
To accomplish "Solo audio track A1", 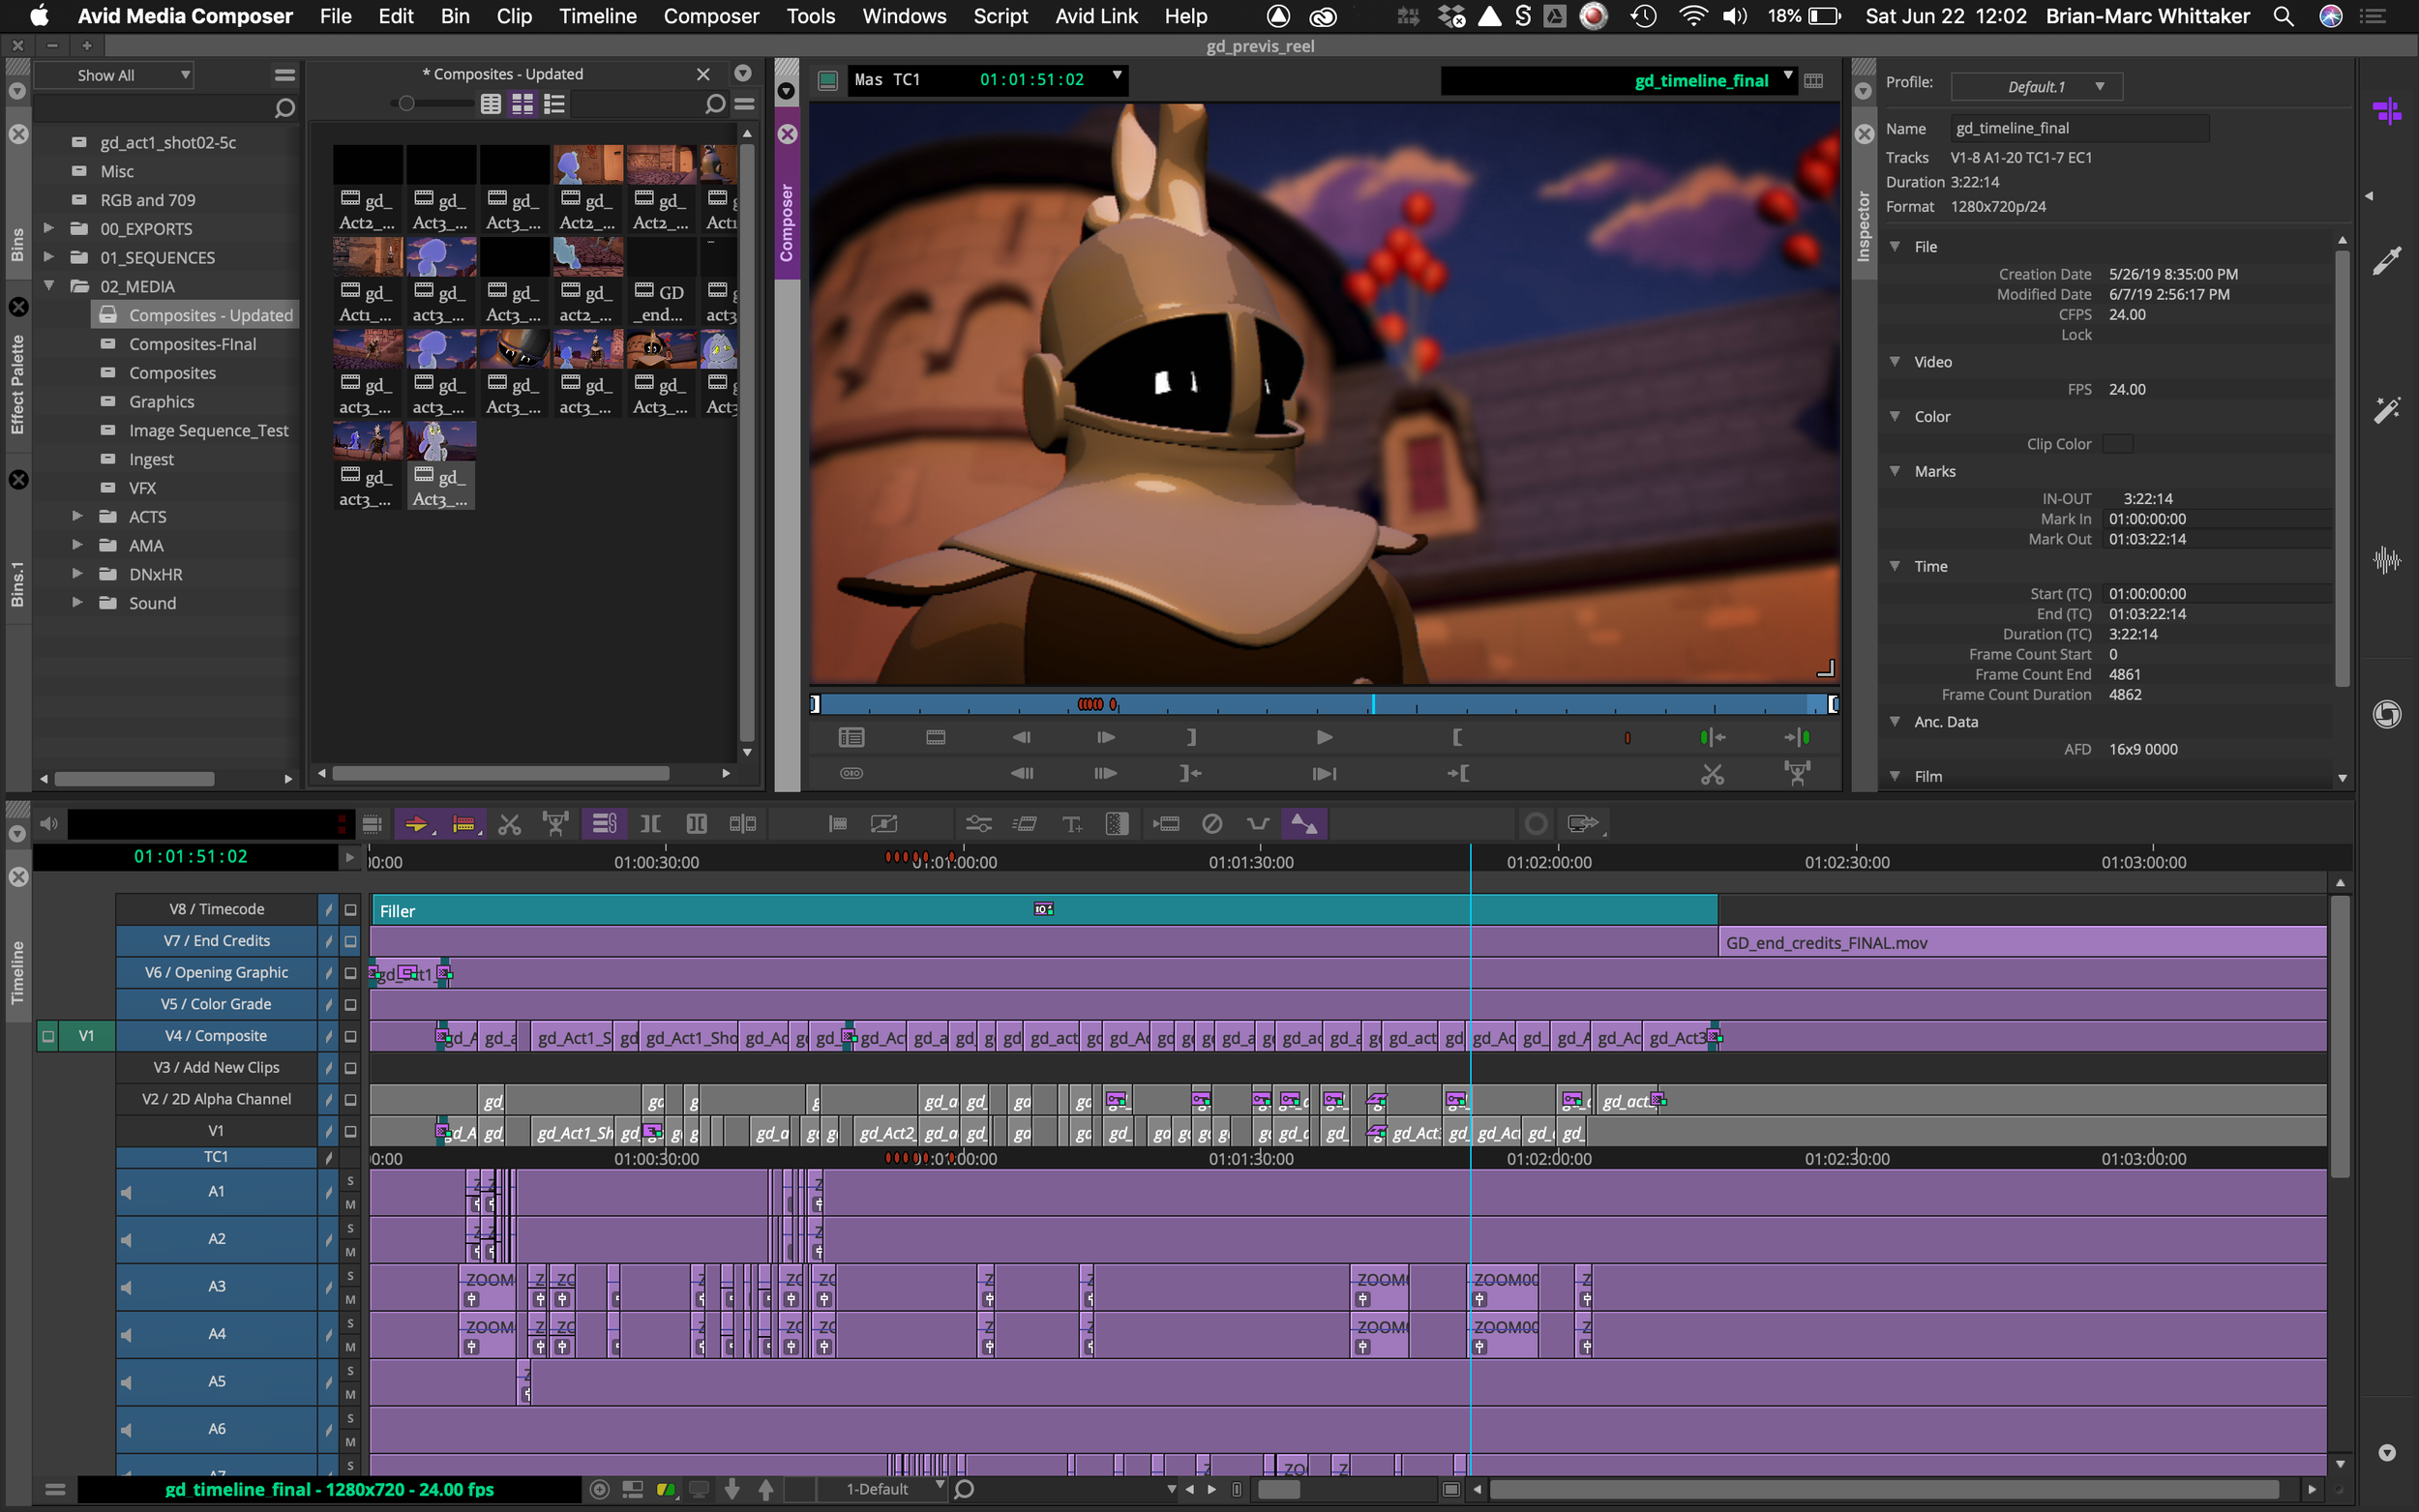I will pos(350,1181).
